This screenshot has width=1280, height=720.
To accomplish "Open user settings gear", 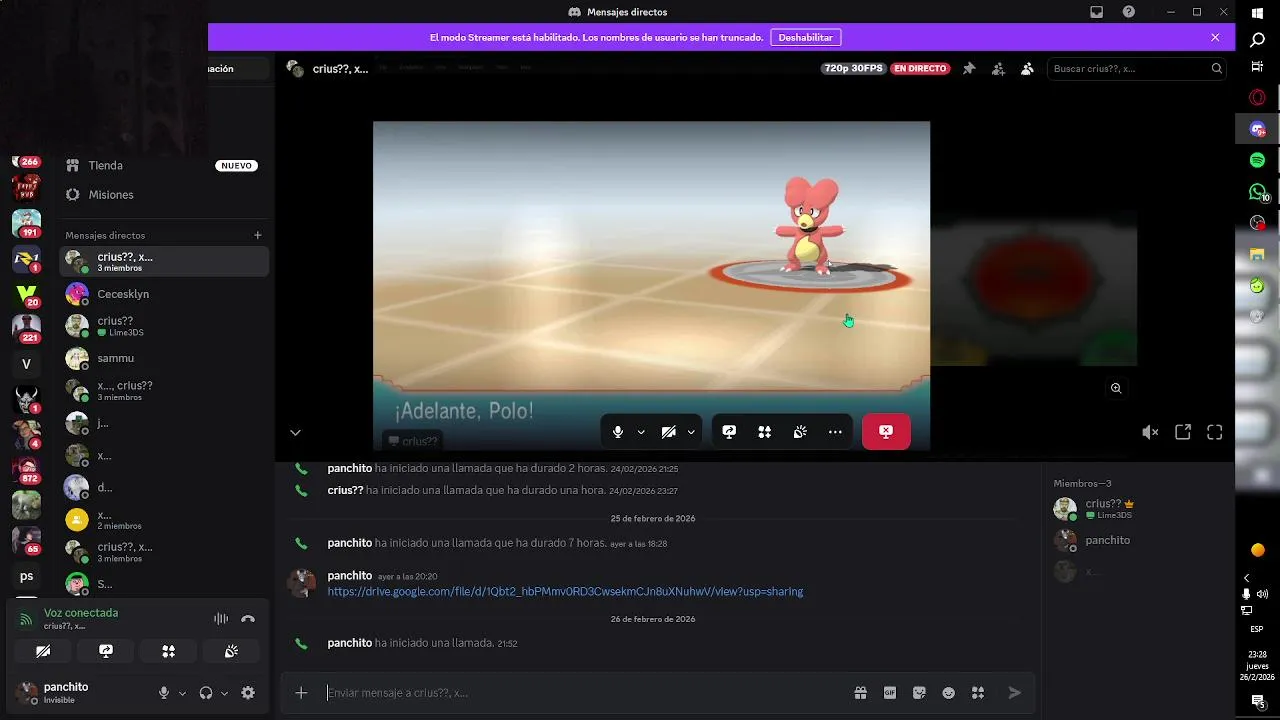I will coord(248,693).
